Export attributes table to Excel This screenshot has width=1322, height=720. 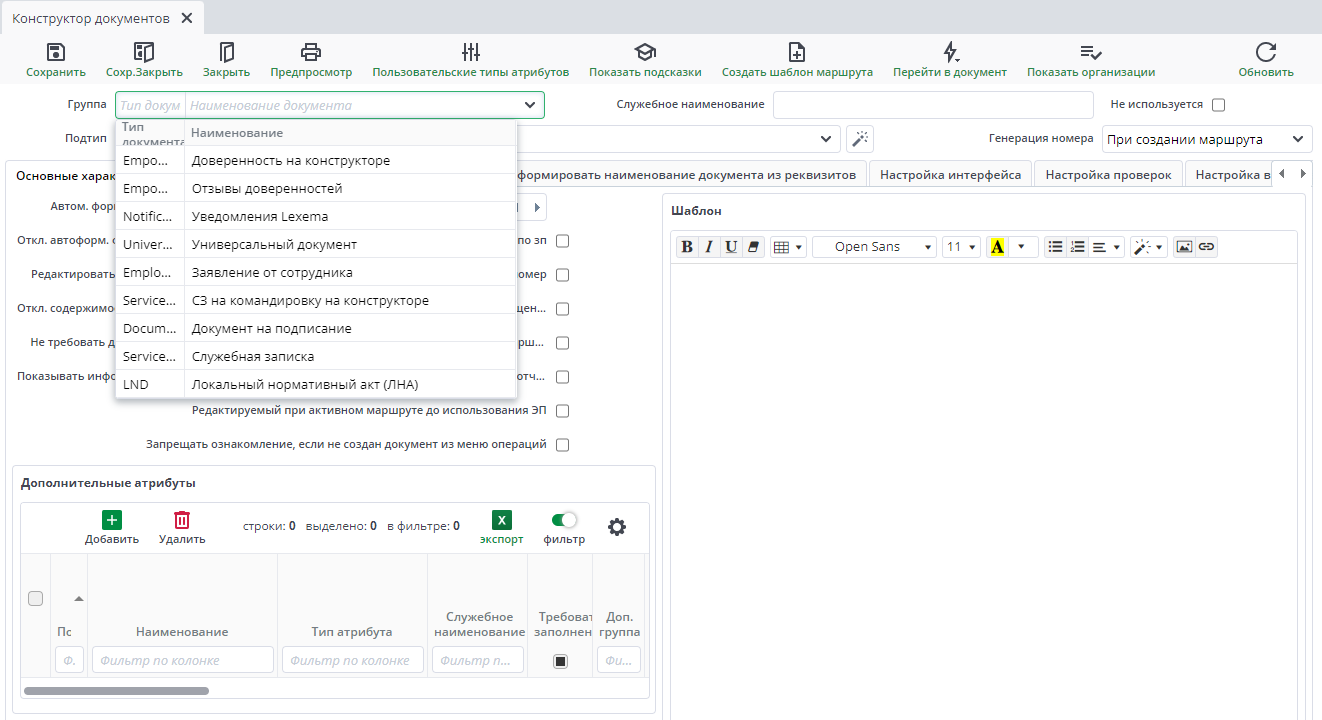click(x=502, y=521)
